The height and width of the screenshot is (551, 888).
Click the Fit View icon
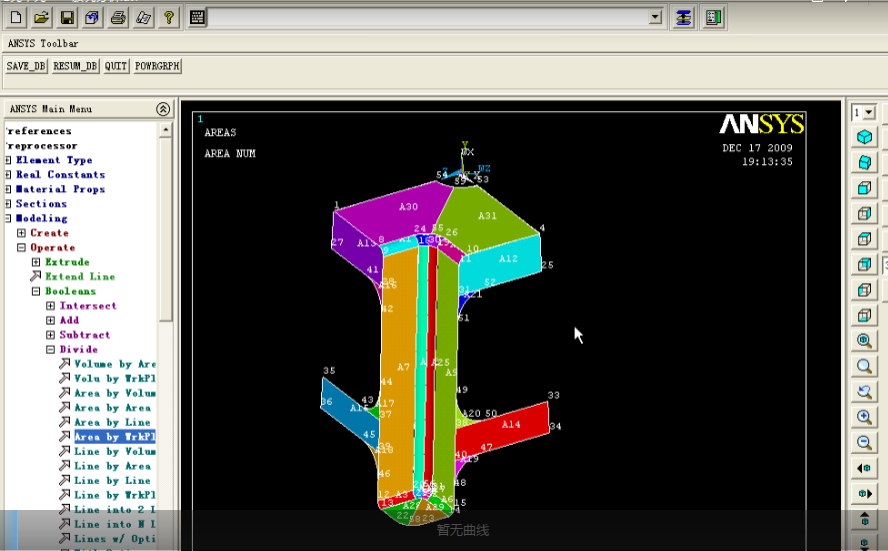[864, 341]
